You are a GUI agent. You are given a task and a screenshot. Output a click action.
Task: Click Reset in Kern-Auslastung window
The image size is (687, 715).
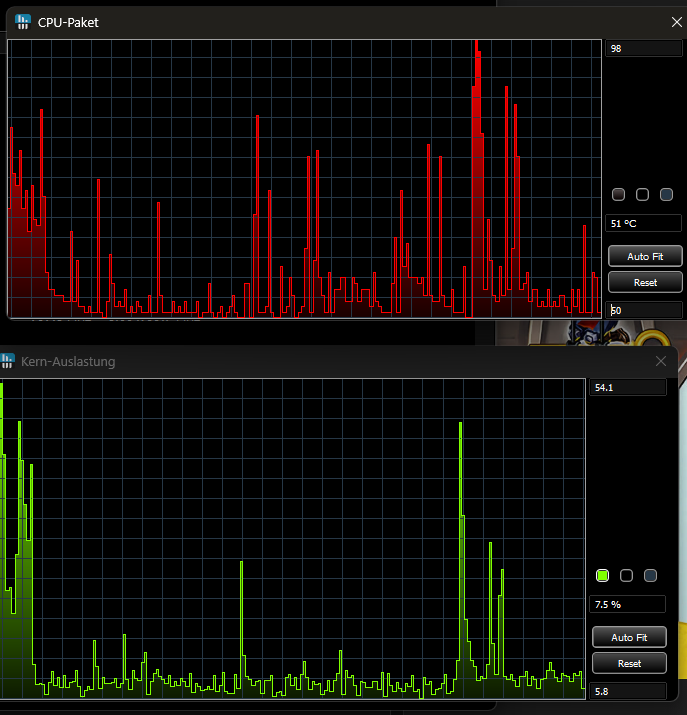tap(629, 663)
